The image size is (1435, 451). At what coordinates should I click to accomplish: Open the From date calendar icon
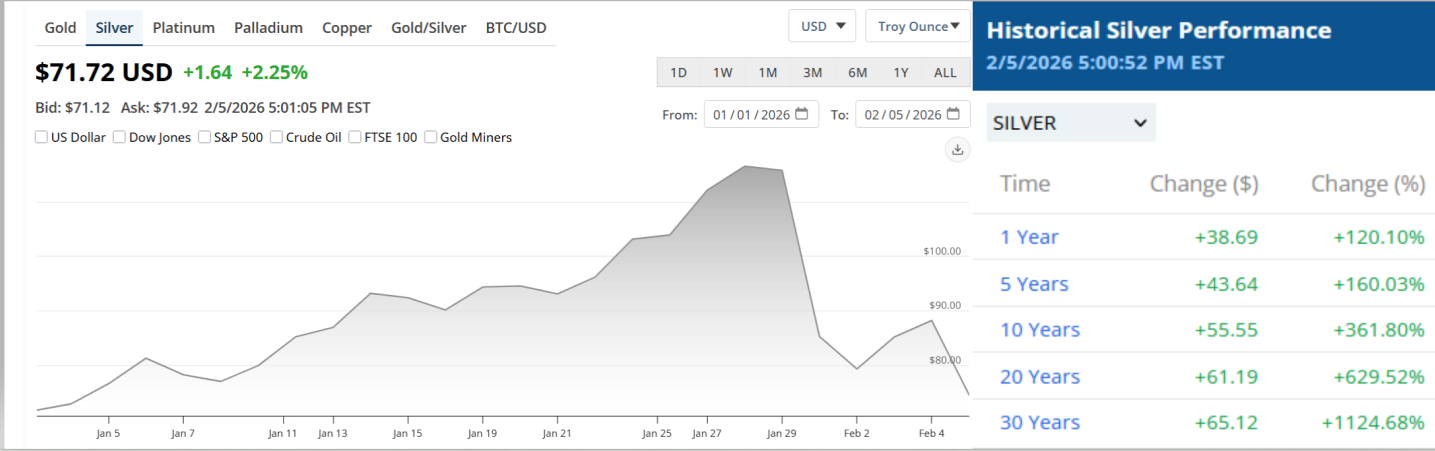coord(801,114)
